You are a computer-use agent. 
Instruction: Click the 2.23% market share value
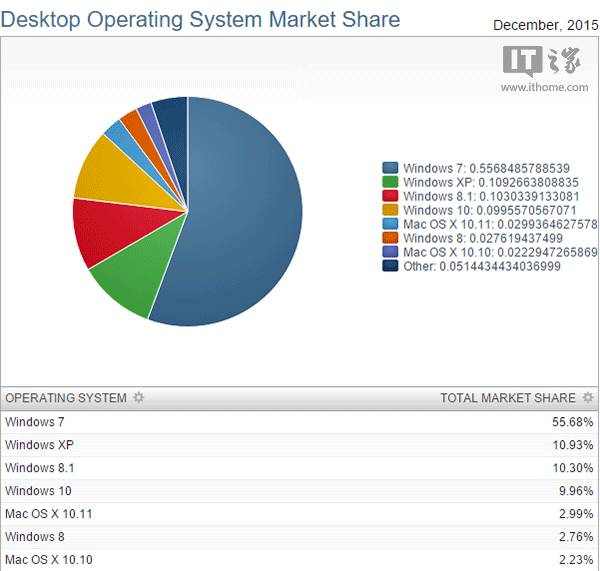coord(576,560)
